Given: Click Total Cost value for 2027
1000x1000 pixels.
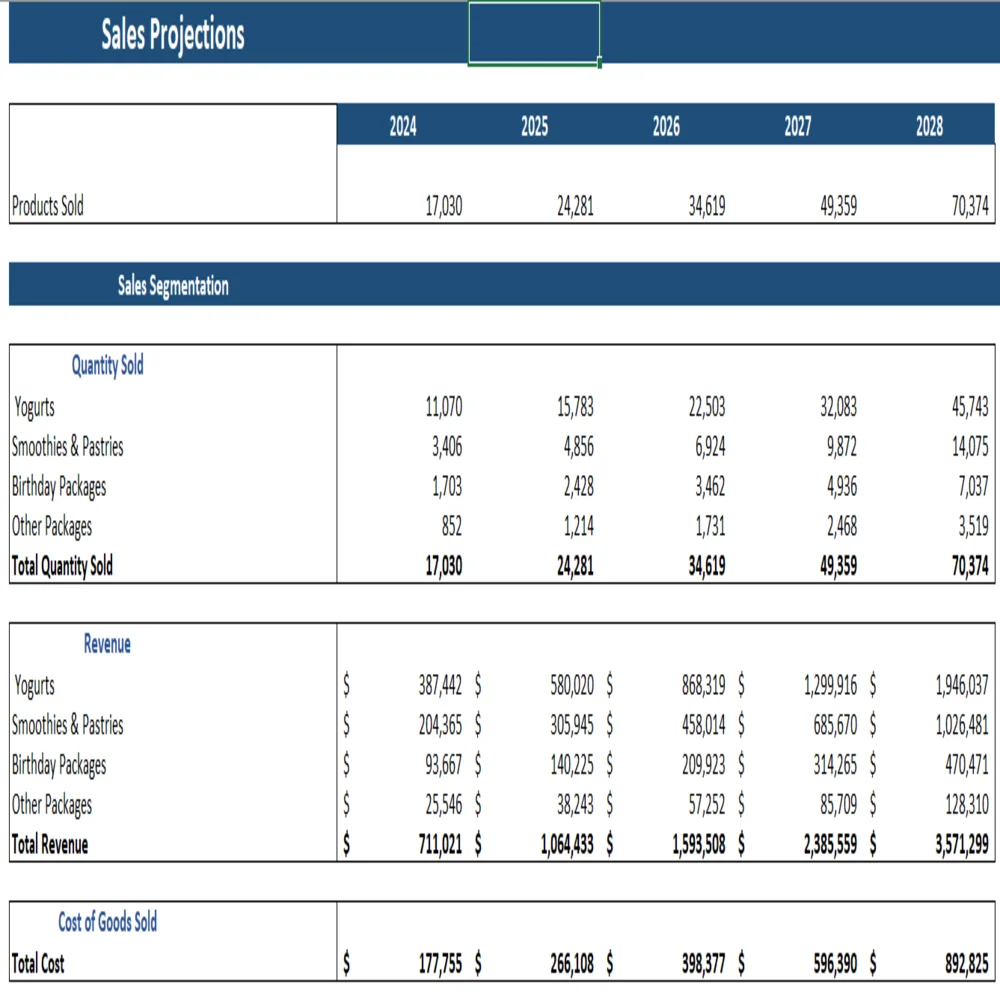Looking at the screenshot, I should pos(827,964).
